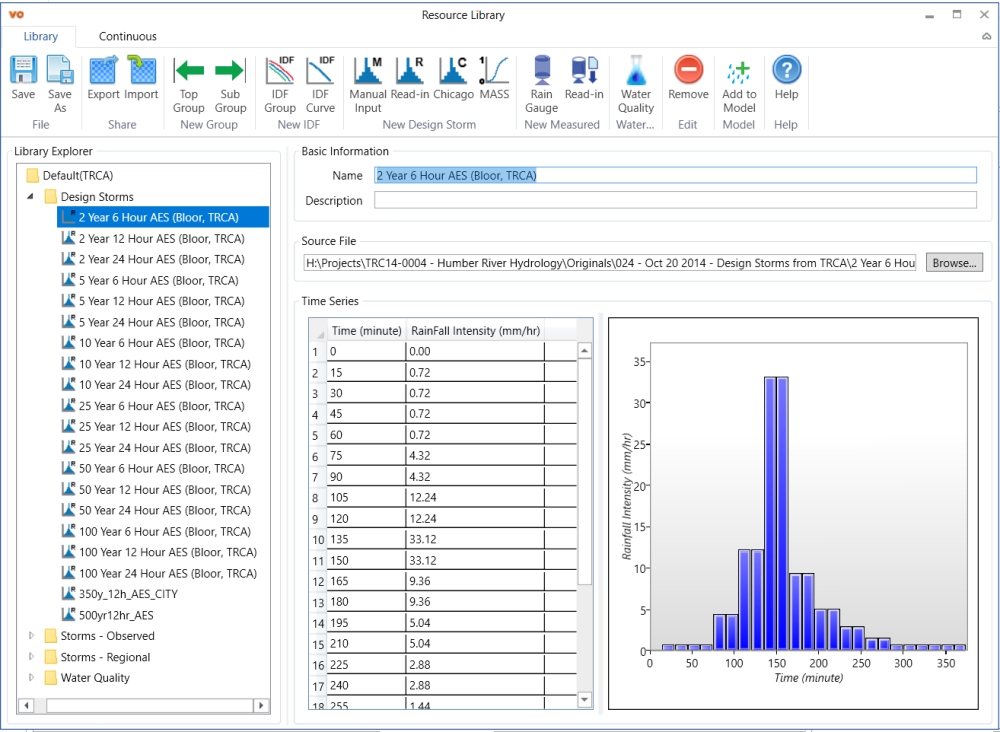Screen dimensions: 1000x732
Task: Select the Chicago design storm tool
Action: click(453, 78)
